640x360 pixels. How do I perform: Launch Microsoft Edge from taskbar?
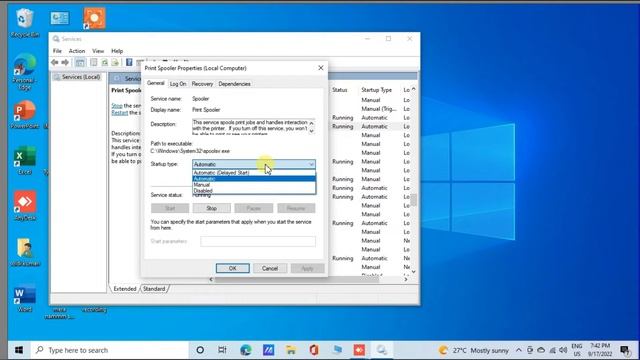[245, 350]
